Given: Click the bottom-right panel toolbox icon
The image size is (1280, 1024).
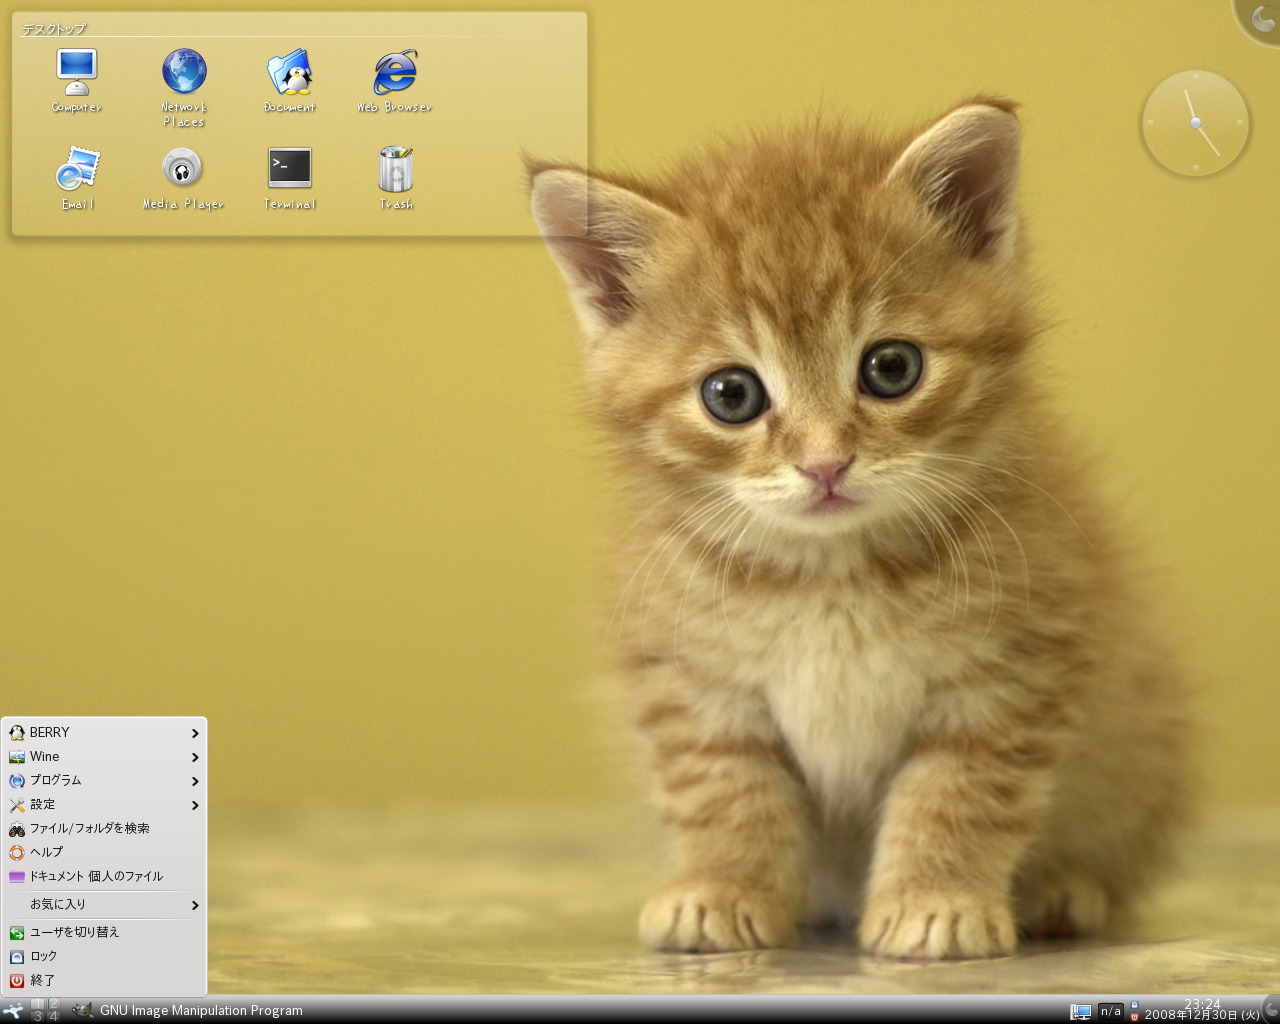Looking at the screenshot, I should (x=1271, y=1008).
